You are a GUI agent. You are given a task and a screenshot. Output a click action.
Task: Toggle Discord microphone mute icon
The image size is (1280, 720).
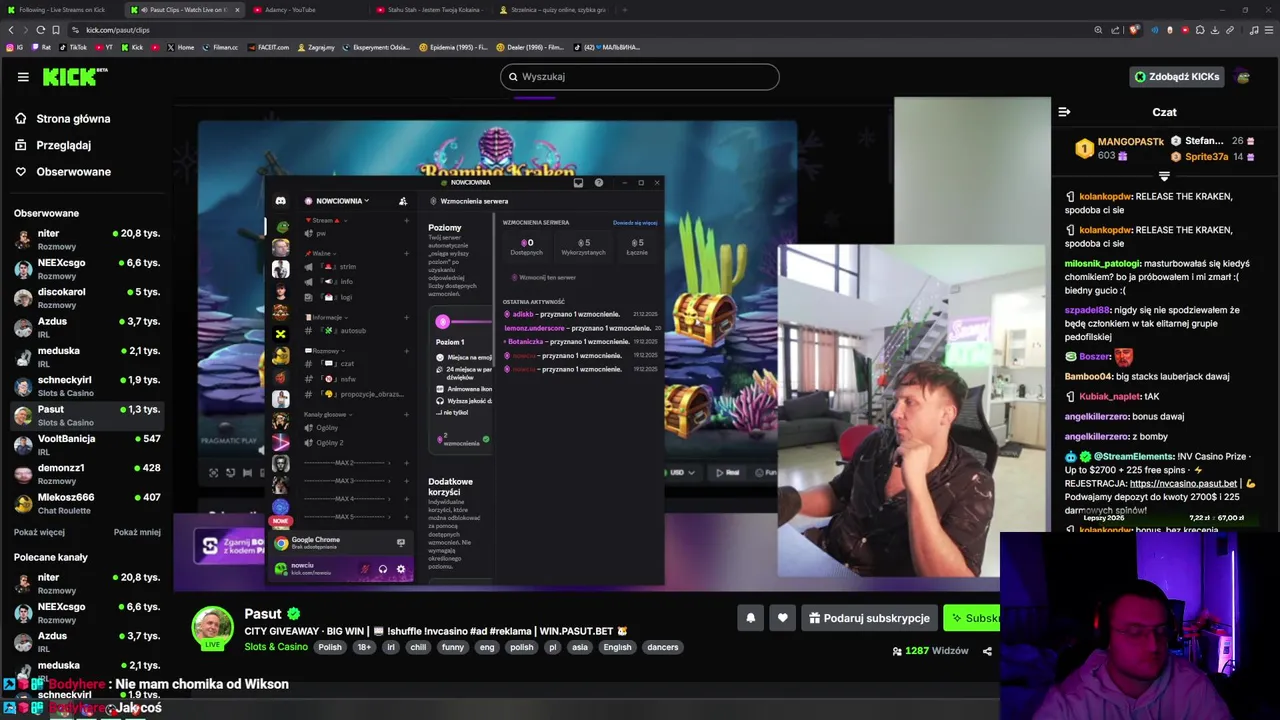coord(365,569)
